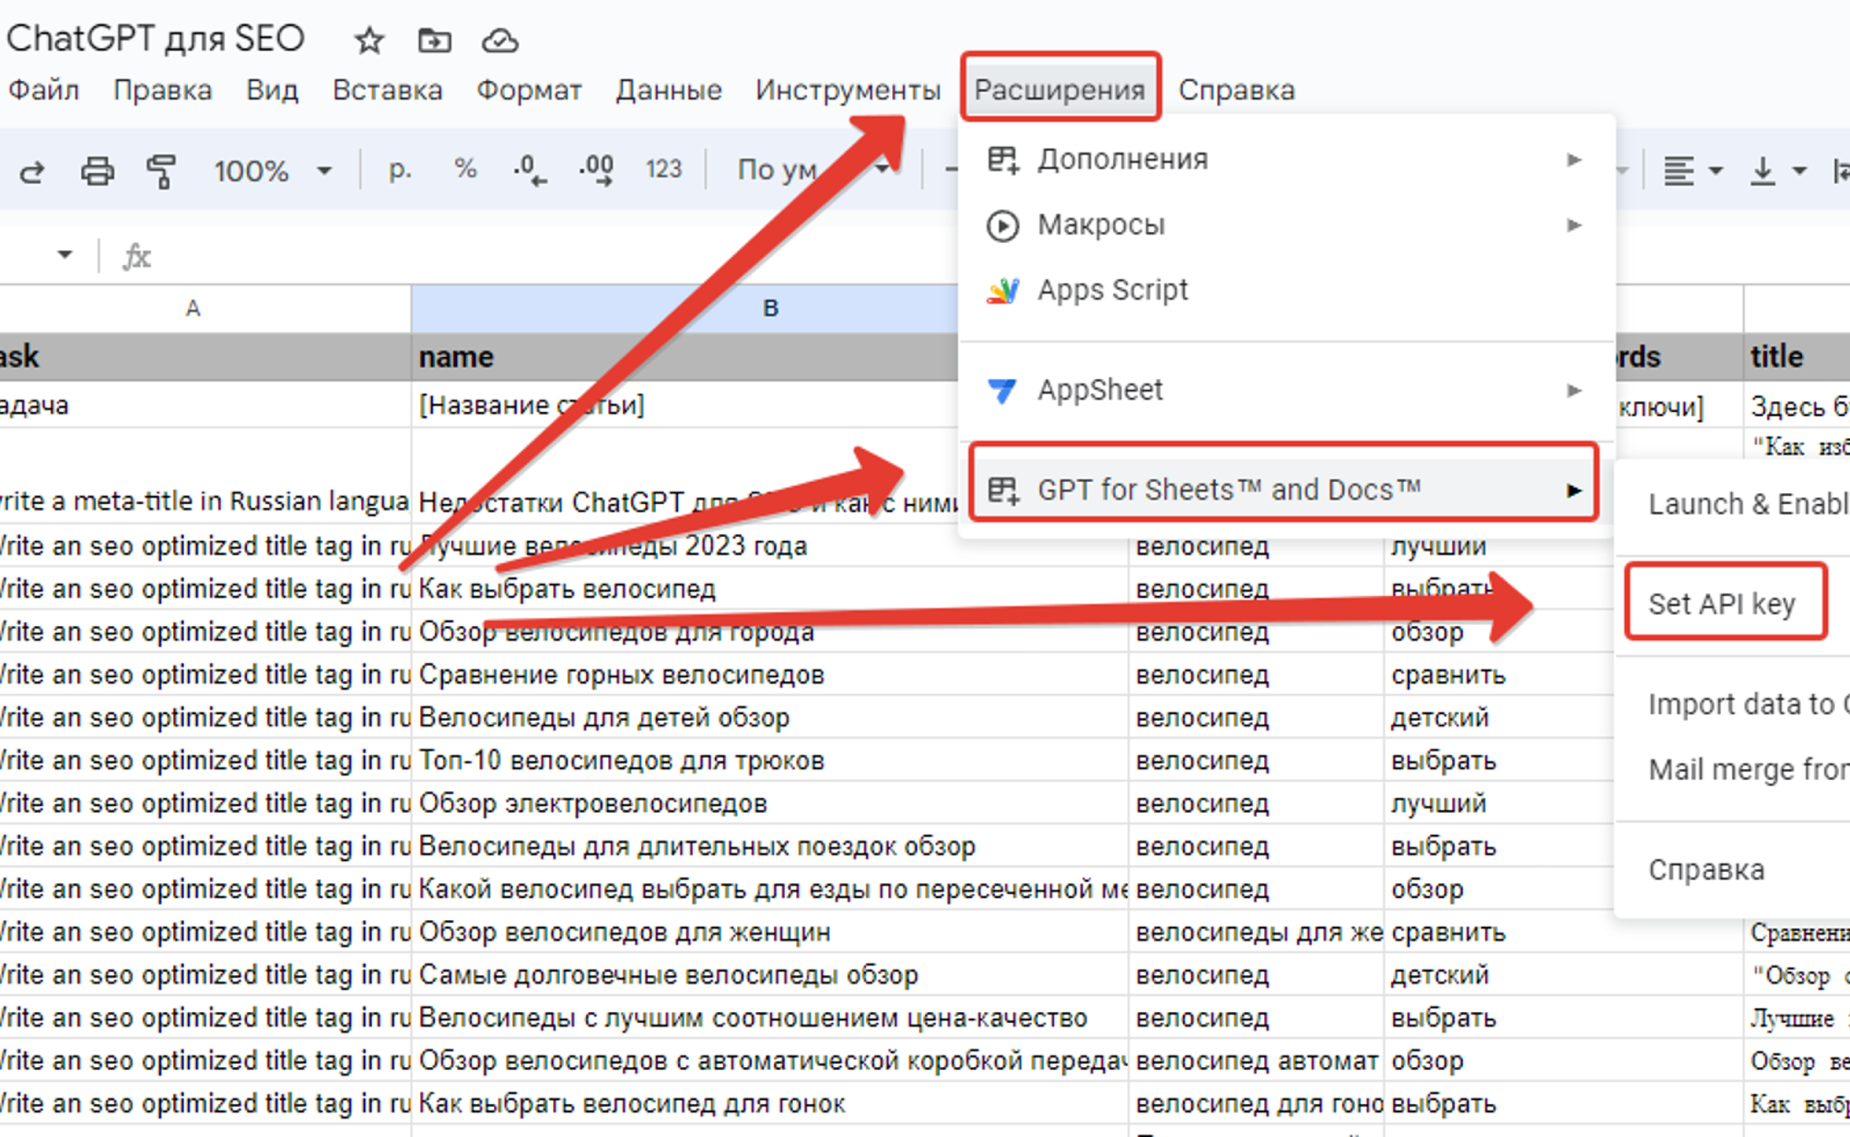Screen dimensions: 1850x1137
Task: Open vertical align options
Action: click(1777, 171)
